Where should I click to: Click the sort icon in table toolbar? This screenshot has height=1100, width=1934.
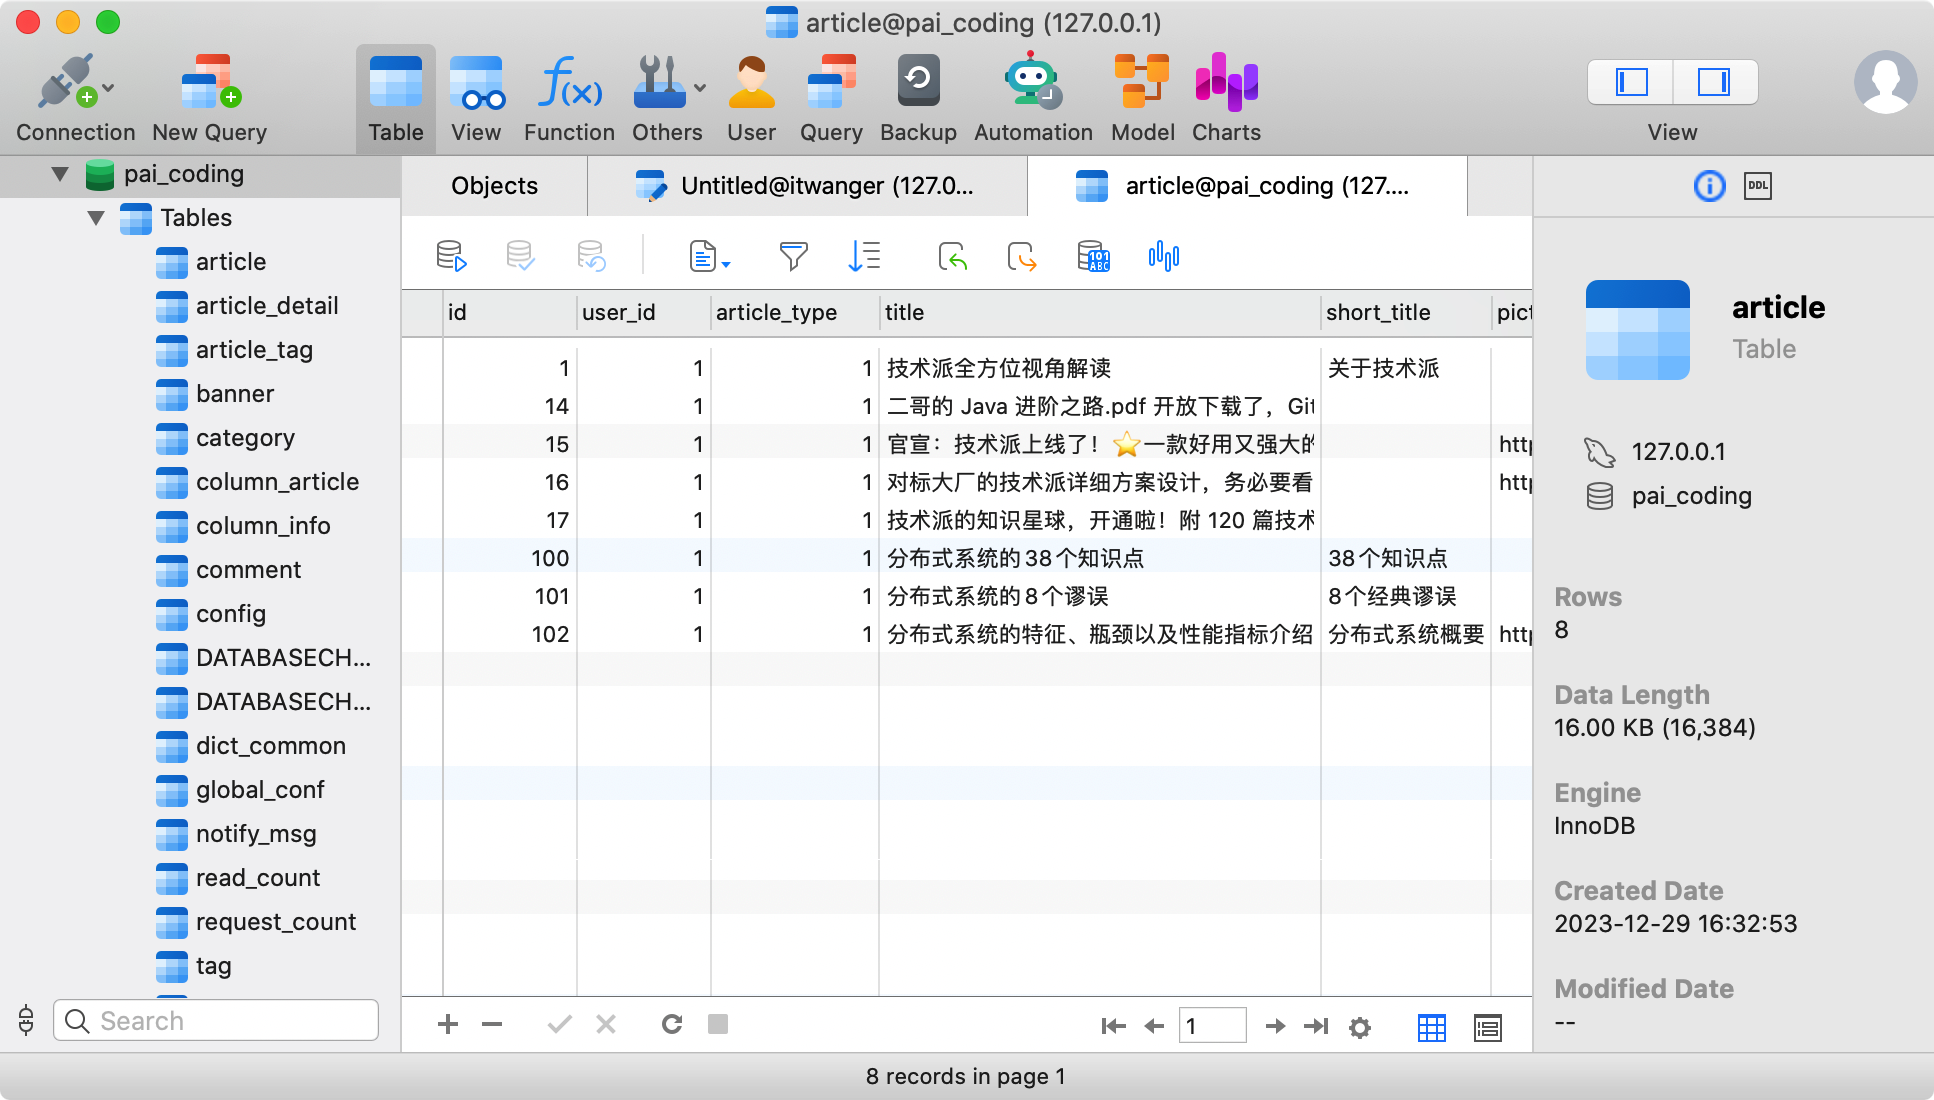864,257
